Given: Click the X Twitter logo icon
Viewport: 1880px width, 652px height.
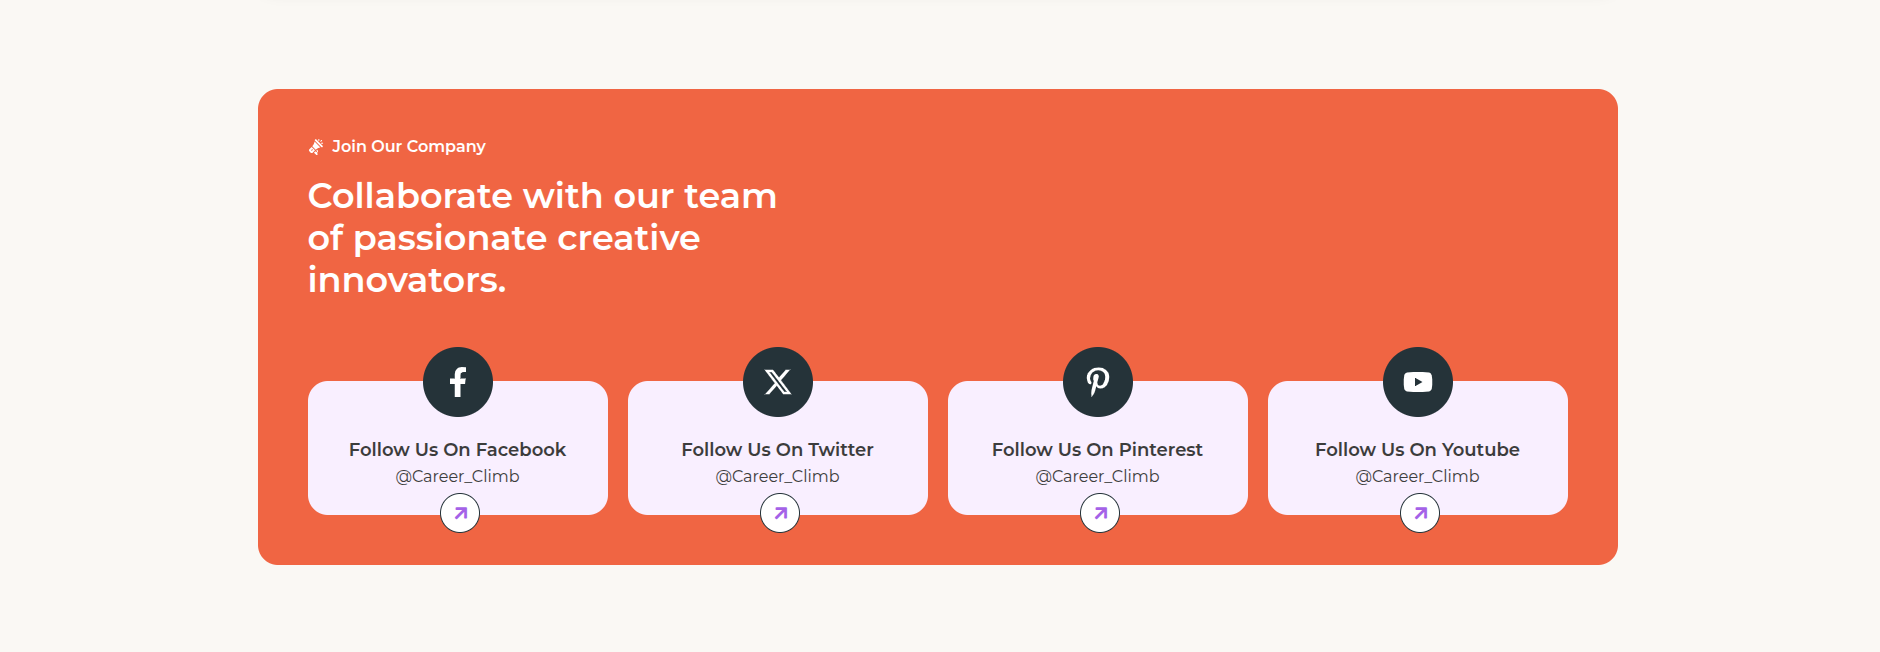Looking at the screenshot, I should (x=778, y=382).
